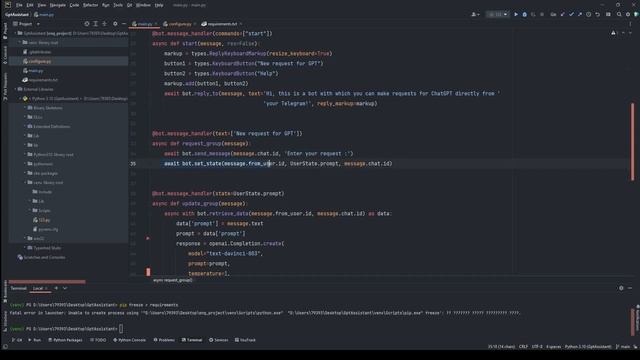640x360 pixels.
Task: Open IDE settings gear in top toolbar
Action: pos(628,14)
